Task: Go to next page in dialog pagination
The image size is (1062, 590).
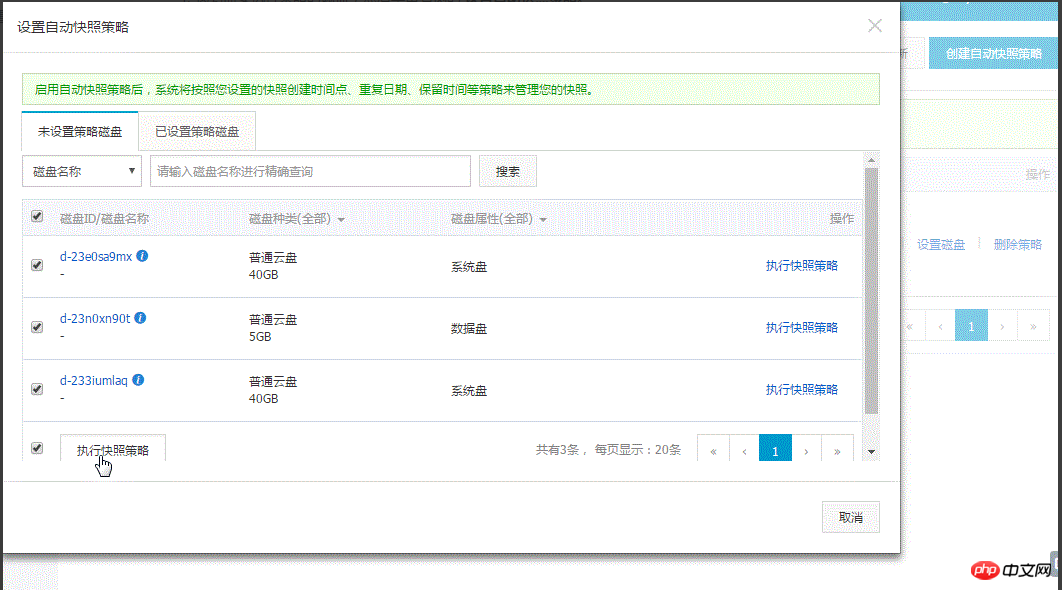Action: click(806, 450)
